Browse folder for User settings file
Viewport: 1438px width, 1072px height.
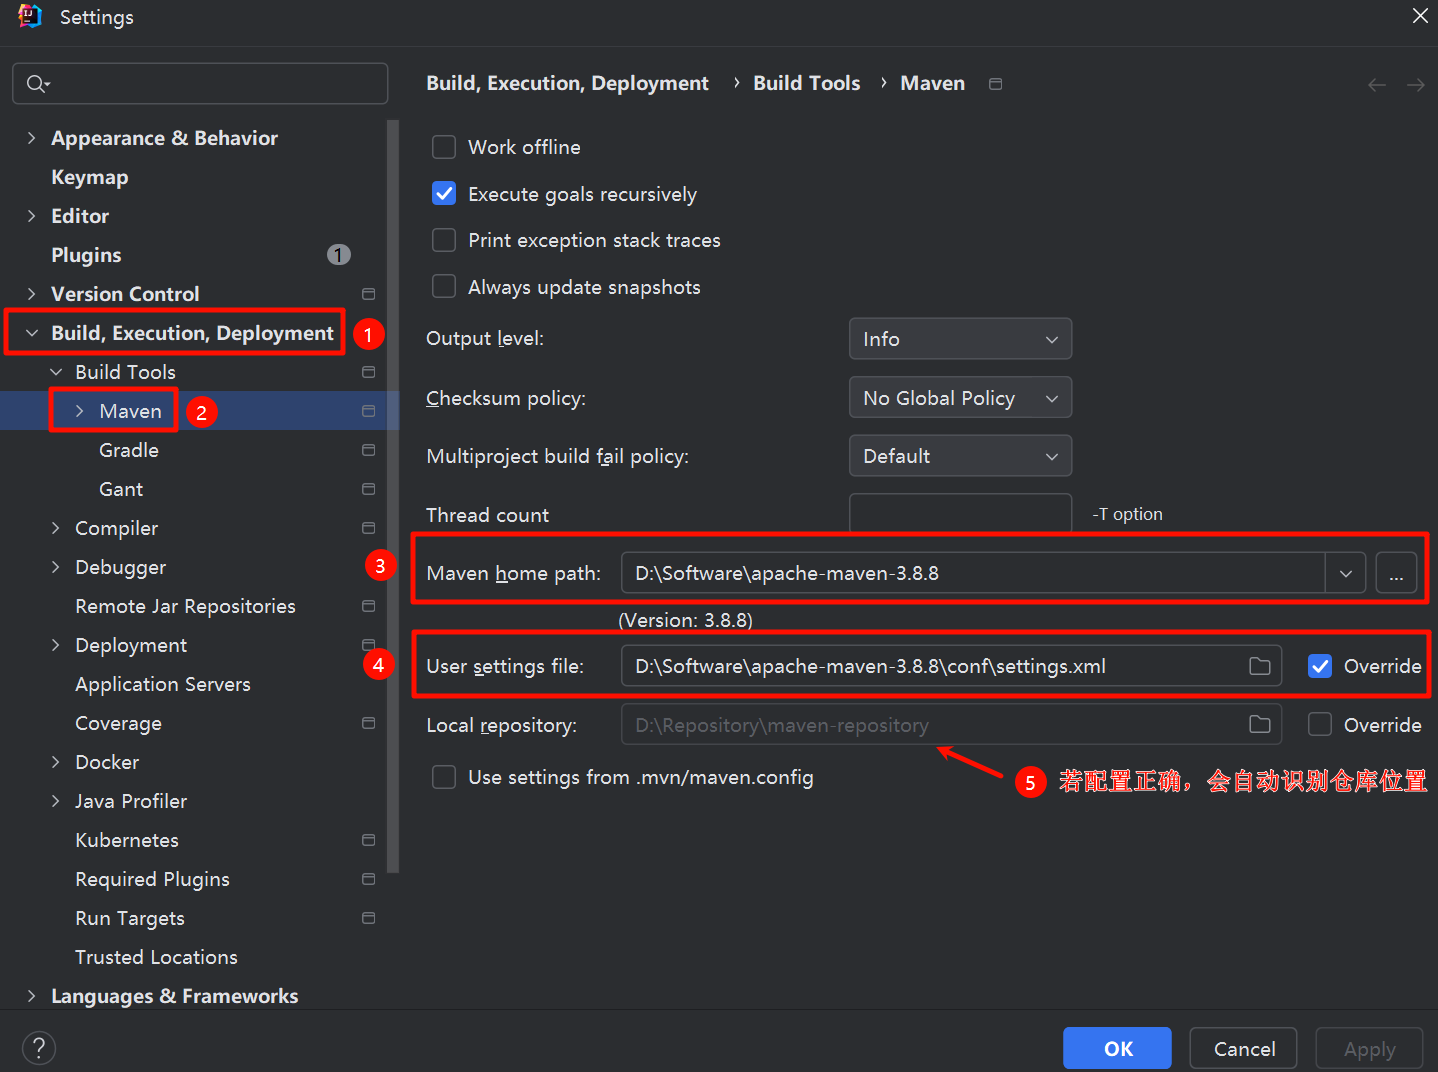[1260, 666]
